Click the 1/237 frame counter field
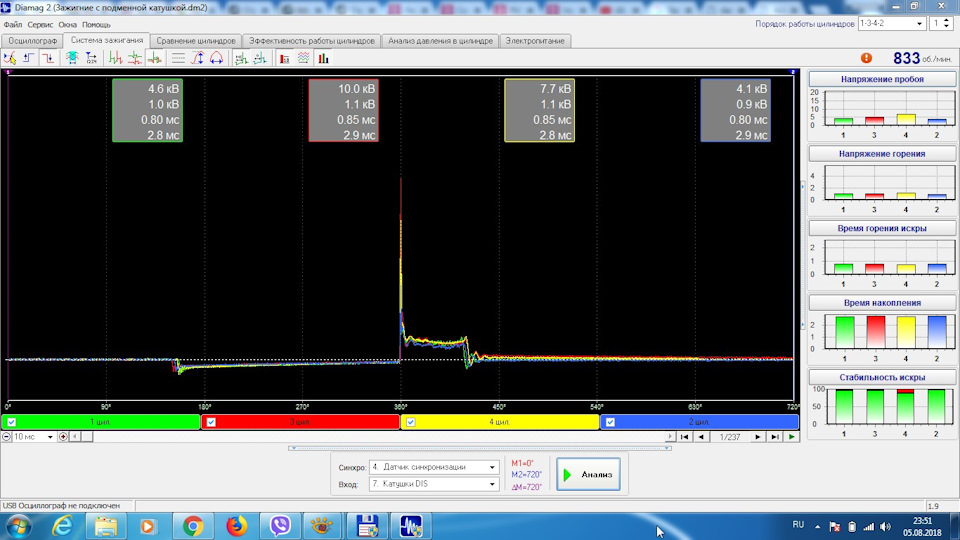960x540 pixels. pos(730,437)
